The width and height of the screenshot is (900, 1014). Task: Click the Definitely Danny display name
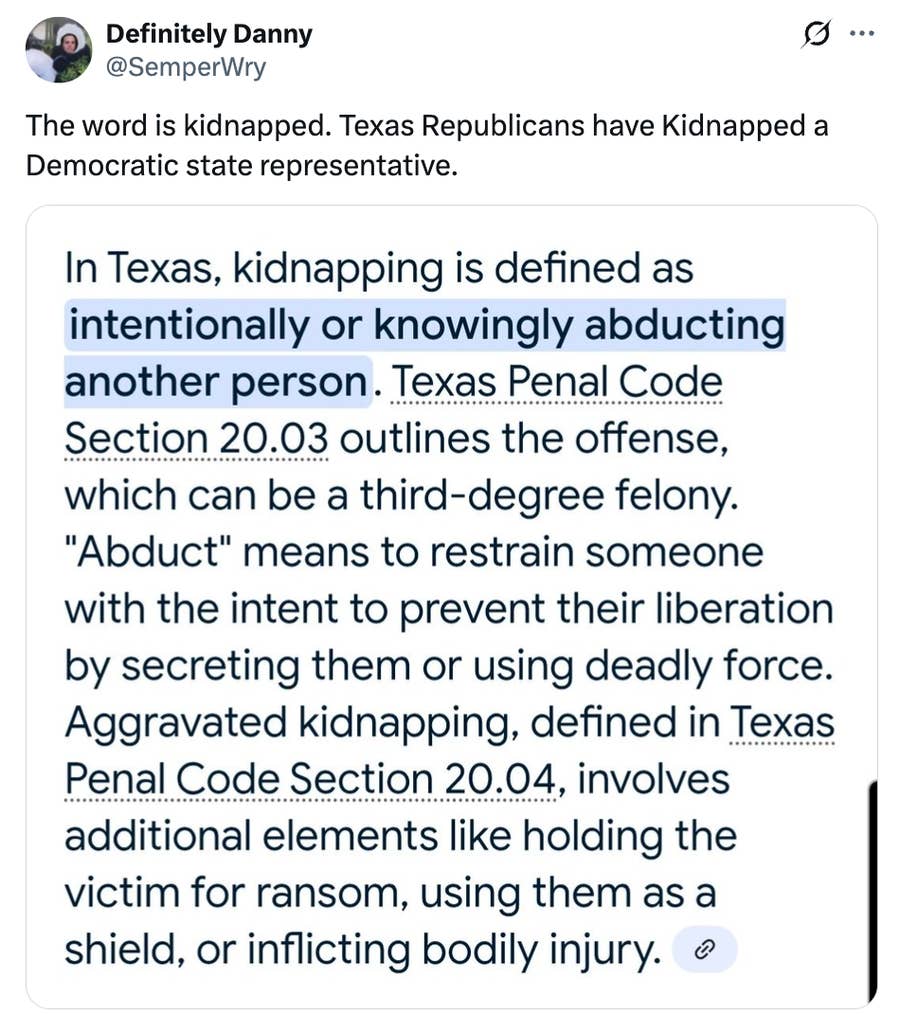(208, 34)
